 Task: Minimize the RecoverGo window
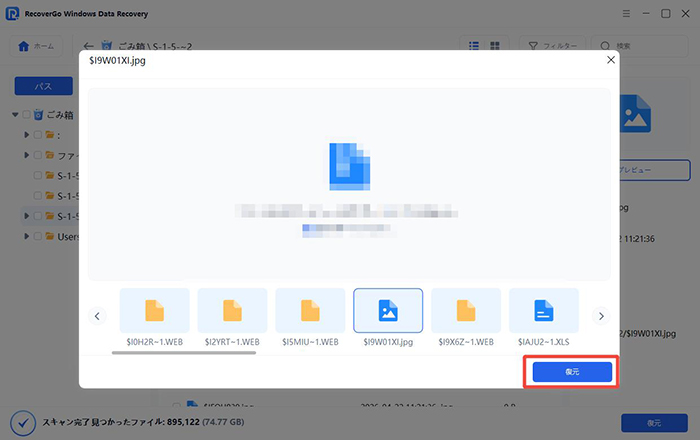646,14
